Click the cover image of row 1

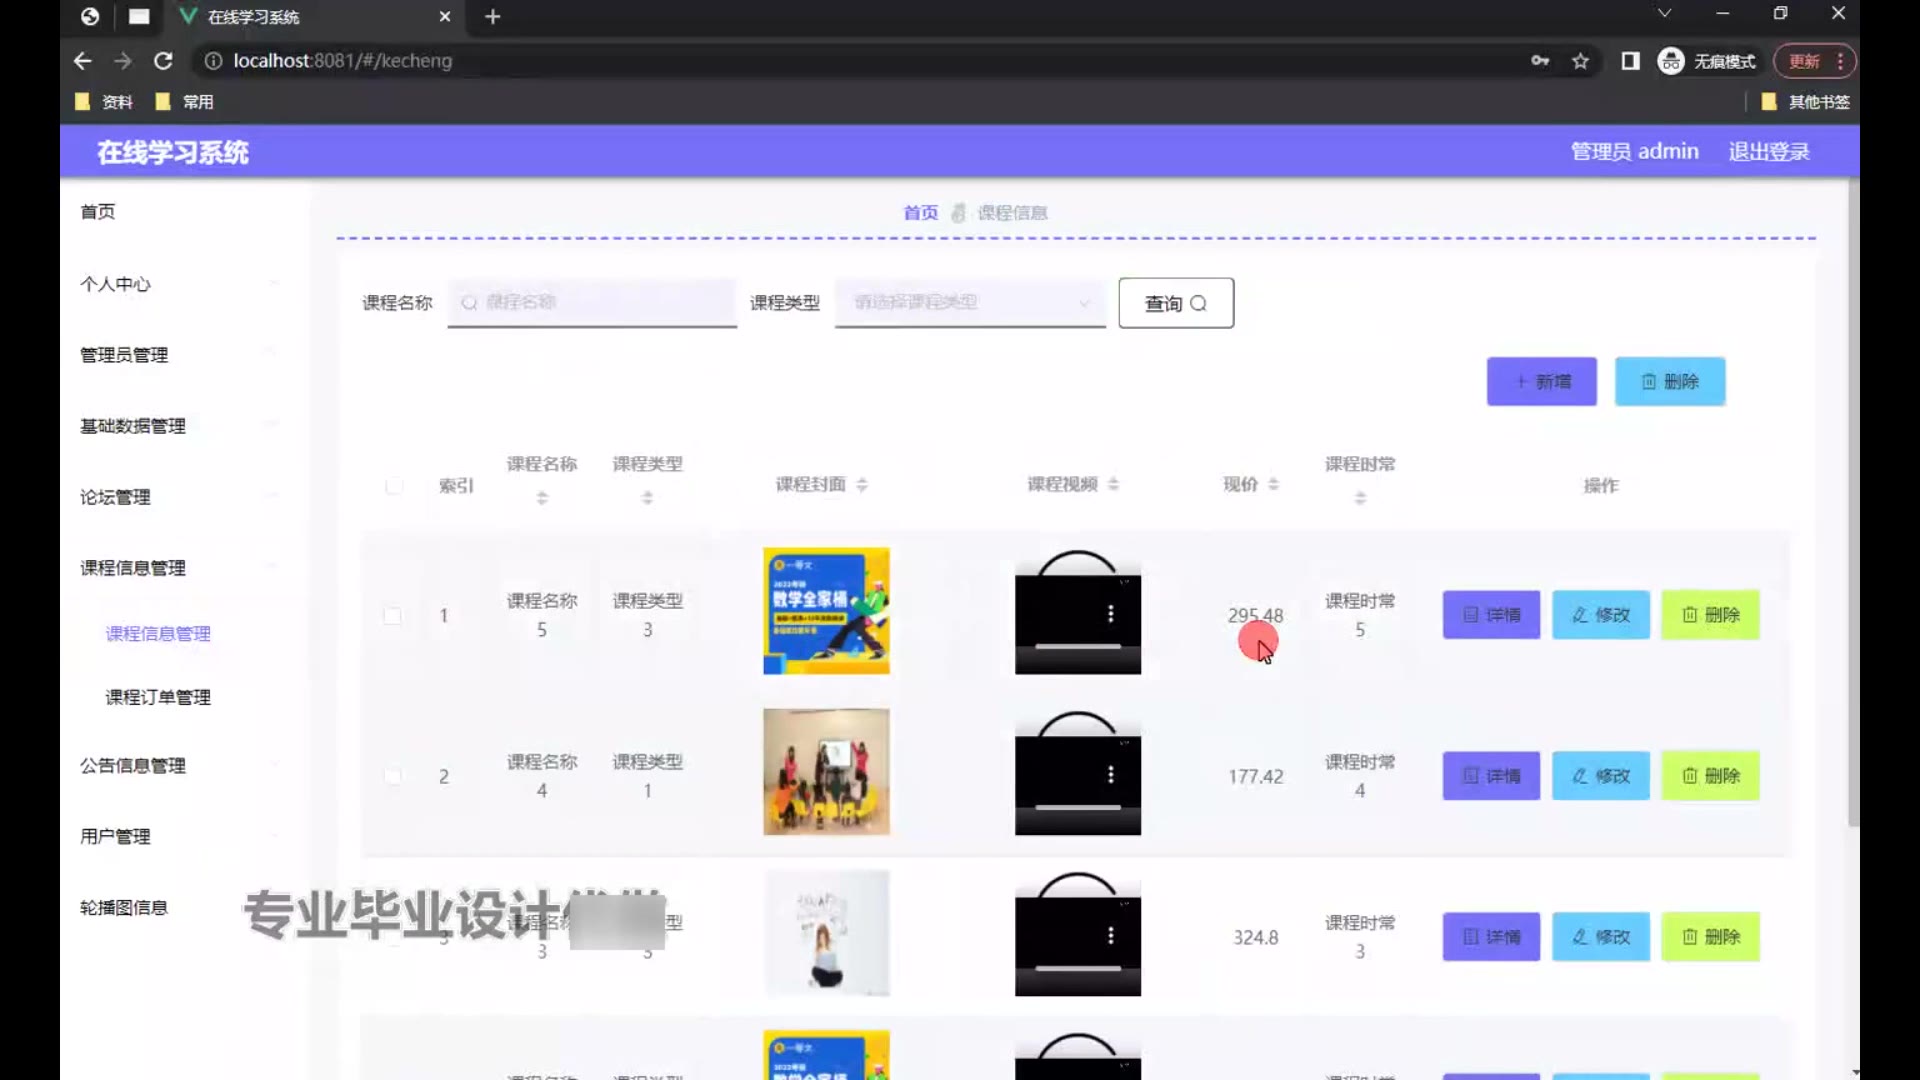pyautogui.click(x=826, y=611)
